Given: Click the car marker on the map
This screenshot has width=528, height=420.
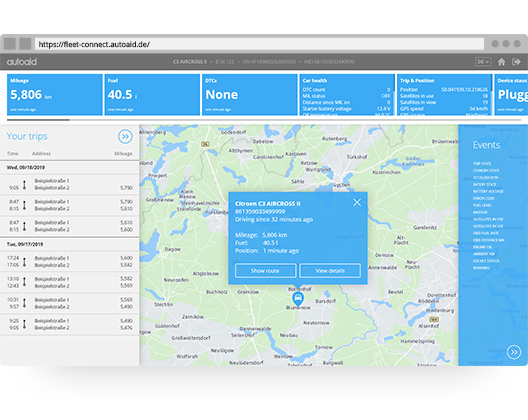Looking at the screenshot, I should tap(298, 298).
